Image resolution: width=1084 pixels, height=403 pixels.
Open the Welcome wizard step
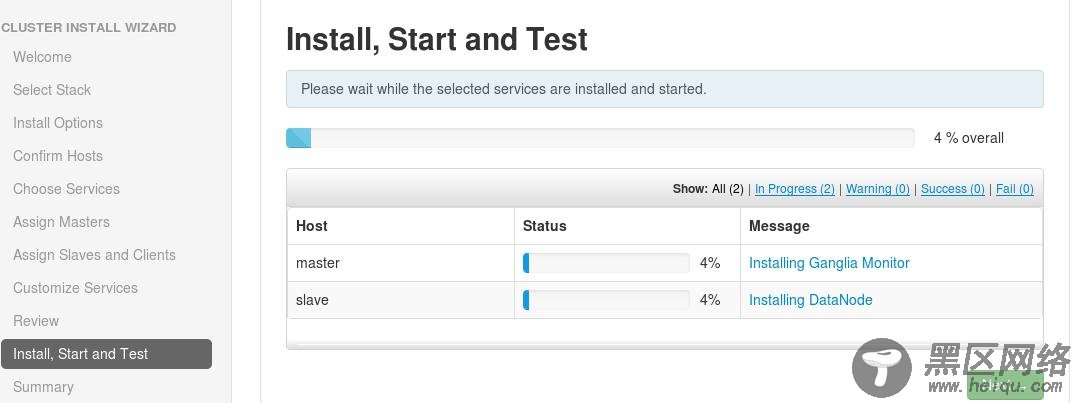coord(42,57)
